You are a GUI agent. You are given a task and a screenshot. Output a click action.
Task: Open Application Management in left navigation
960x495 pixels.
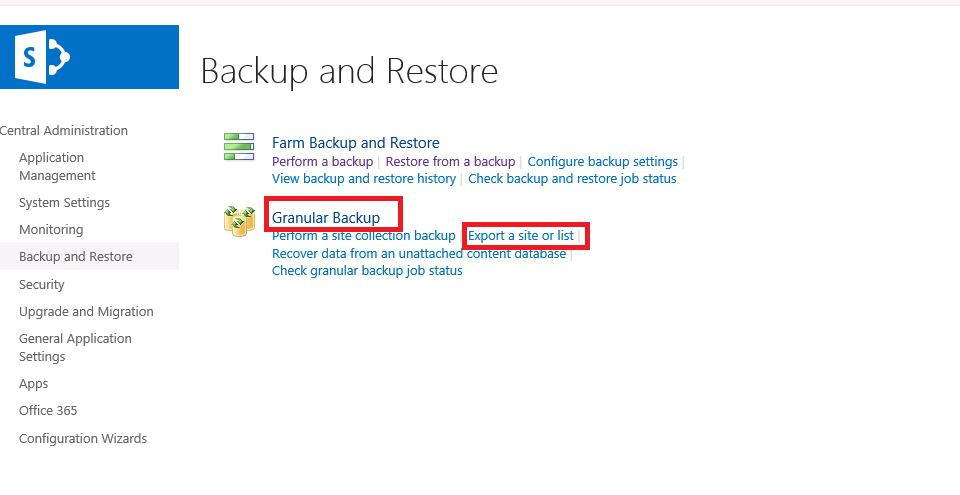(57, 166)
